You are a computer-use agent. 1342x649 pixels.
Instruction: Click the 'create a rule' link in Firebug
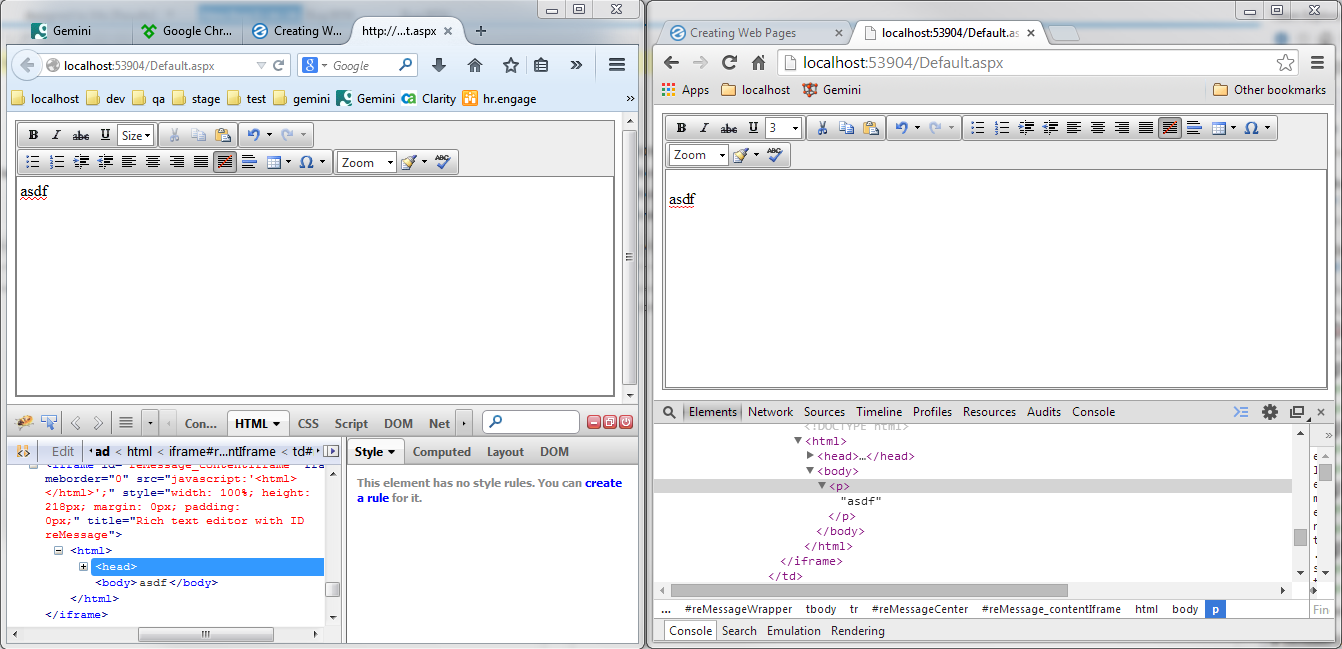pyautogui.click(x=603, y=483)
